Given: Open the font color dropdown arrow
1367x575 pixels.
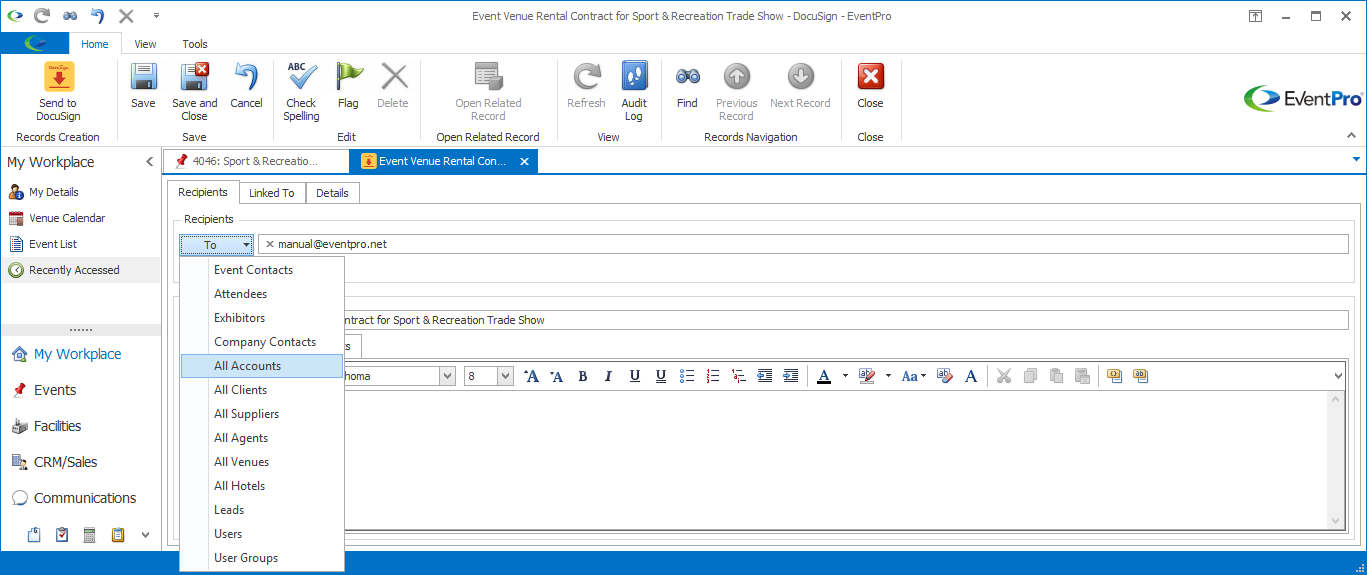Looking at the screenshot, I should pyautogui.click(x=845, y=376).
